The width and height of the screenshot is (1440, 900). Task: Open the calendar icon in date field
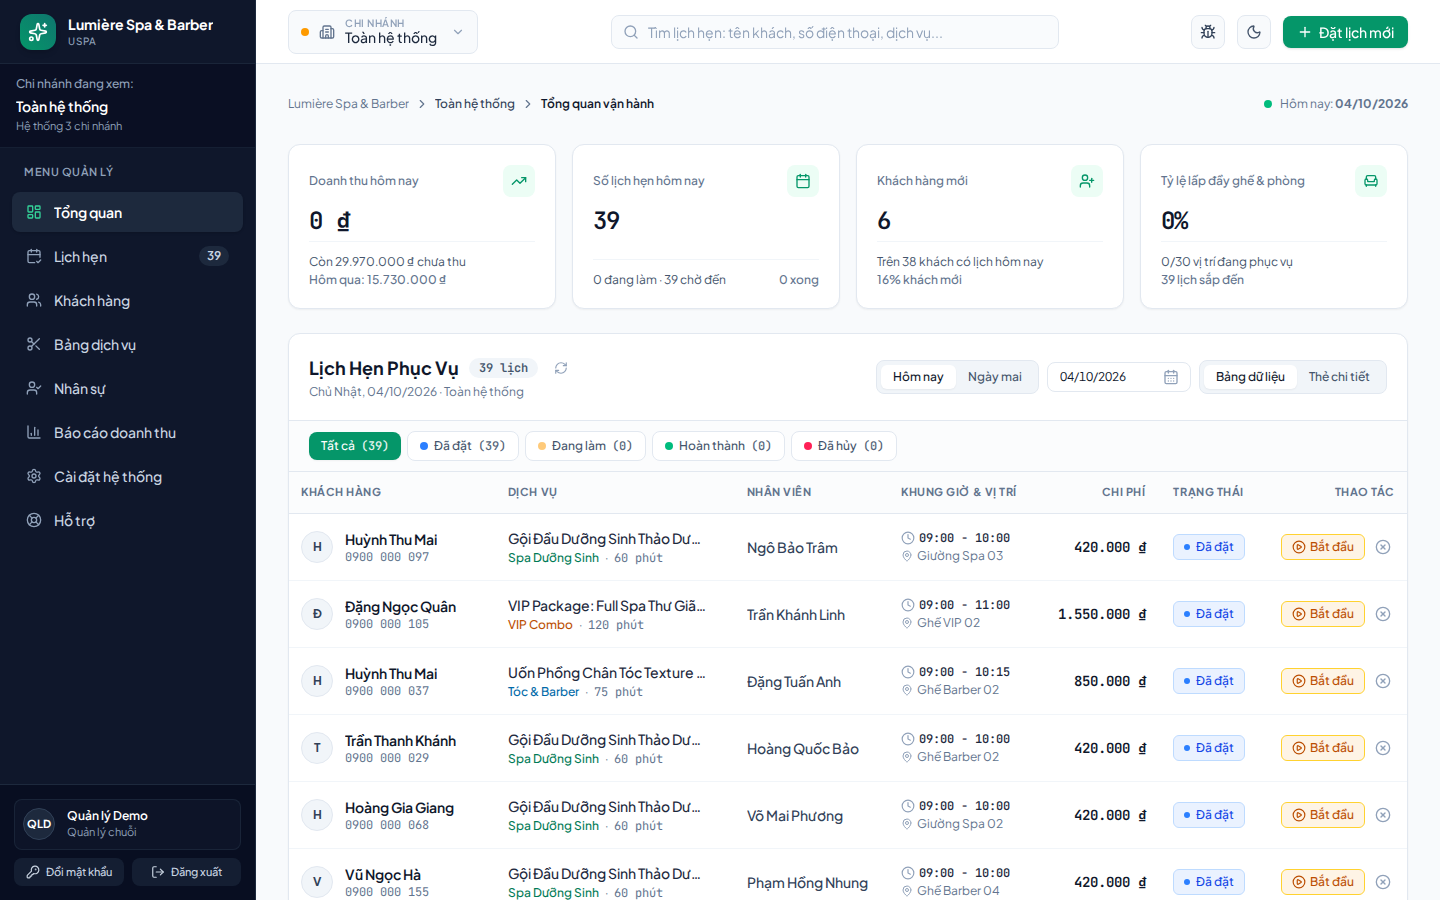(x=1171, y=377)
